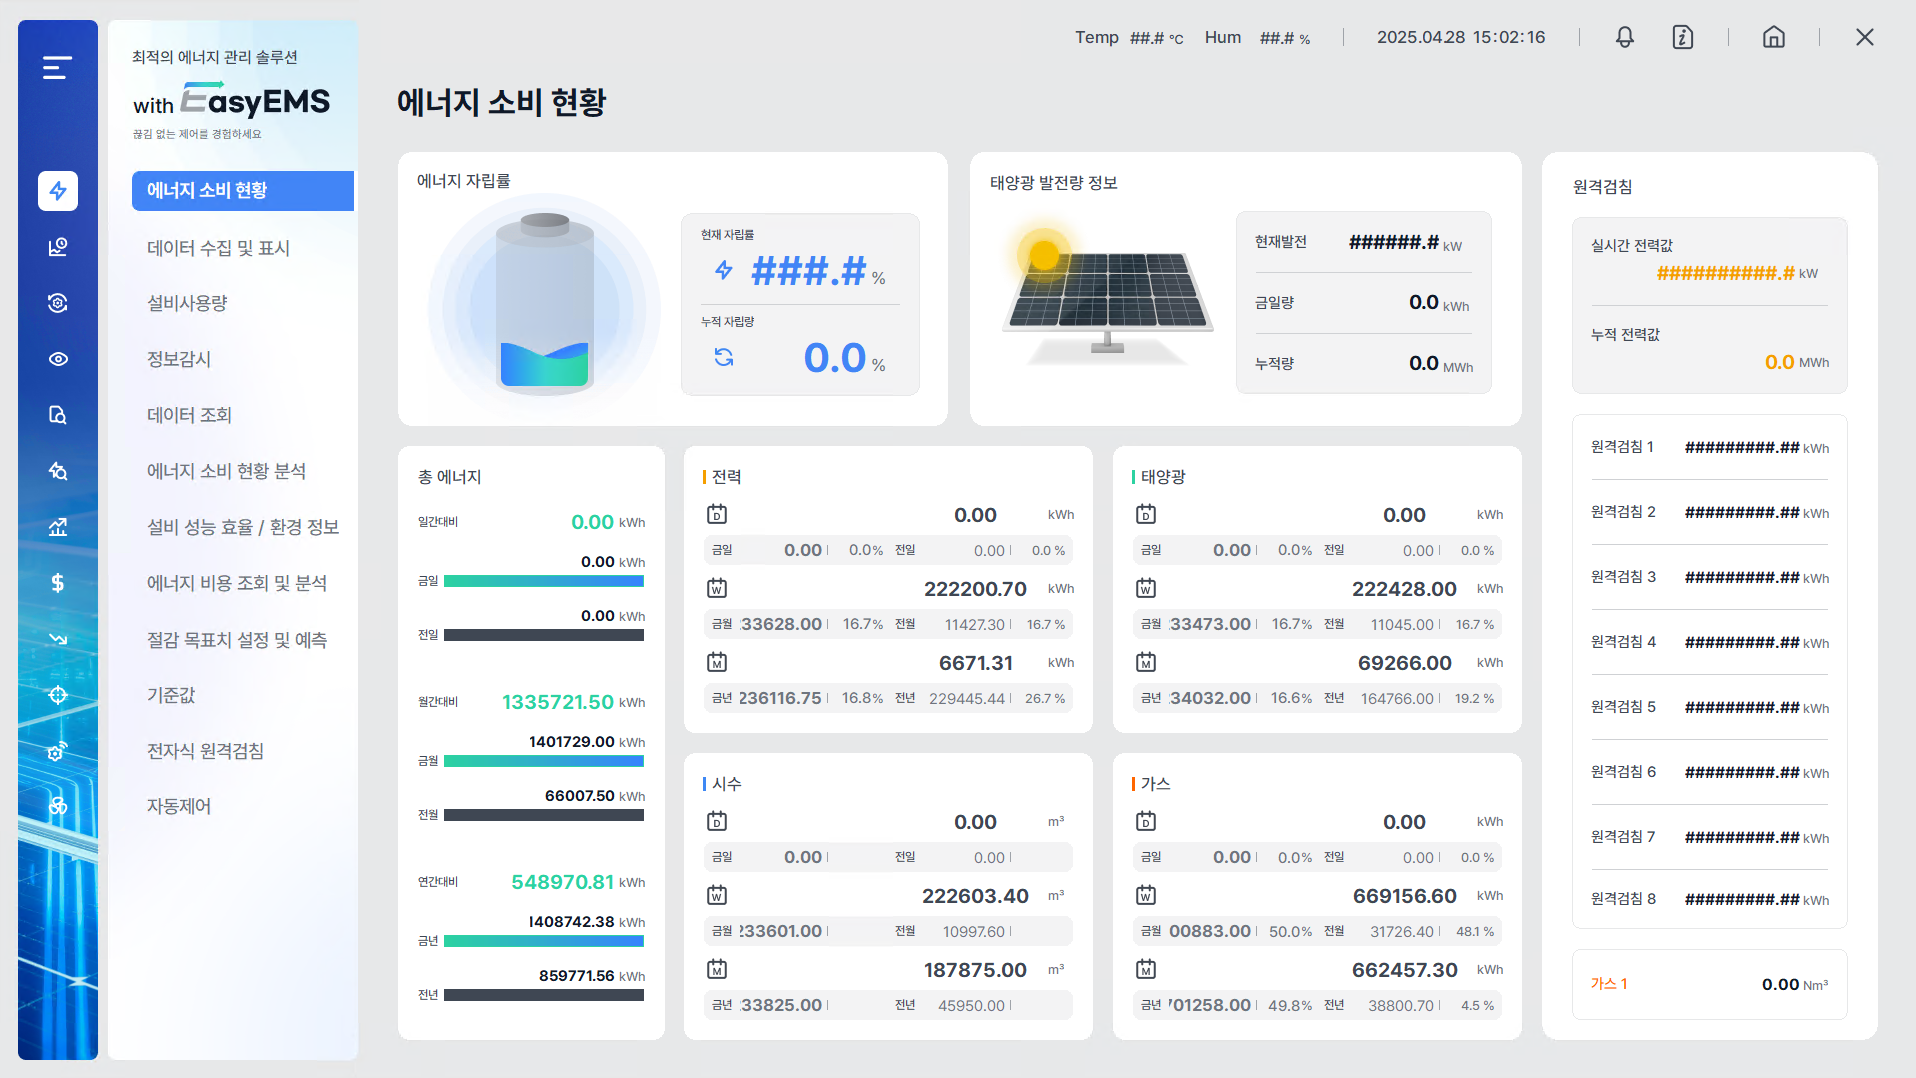1916x1078 pixels.
Task: Click the 자동제어 menu entry
Action: (x=179, y=806)
